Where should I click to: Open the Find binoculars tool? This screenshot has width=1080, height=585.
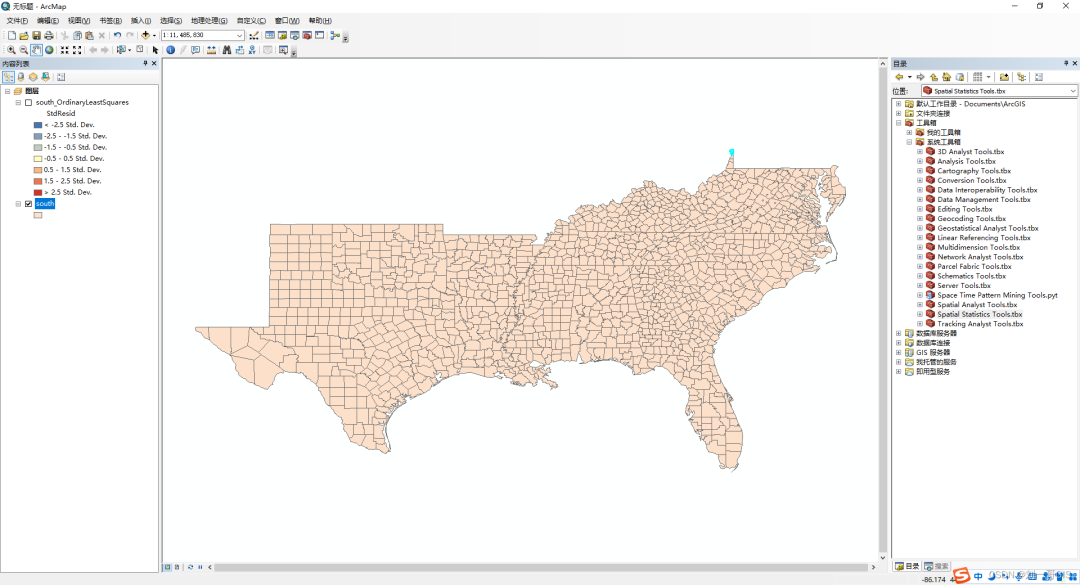(226, 50)
